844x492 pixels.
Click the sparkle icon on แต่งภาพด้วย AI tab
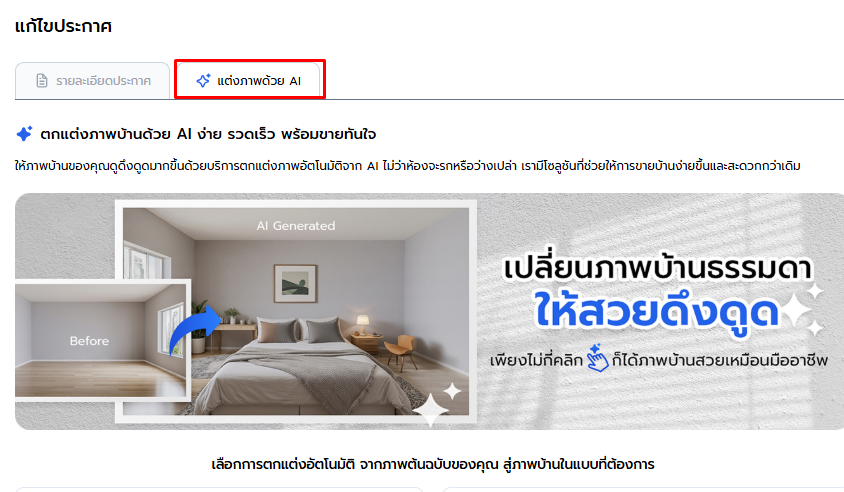pyautogui.click(x=203, y=81)
